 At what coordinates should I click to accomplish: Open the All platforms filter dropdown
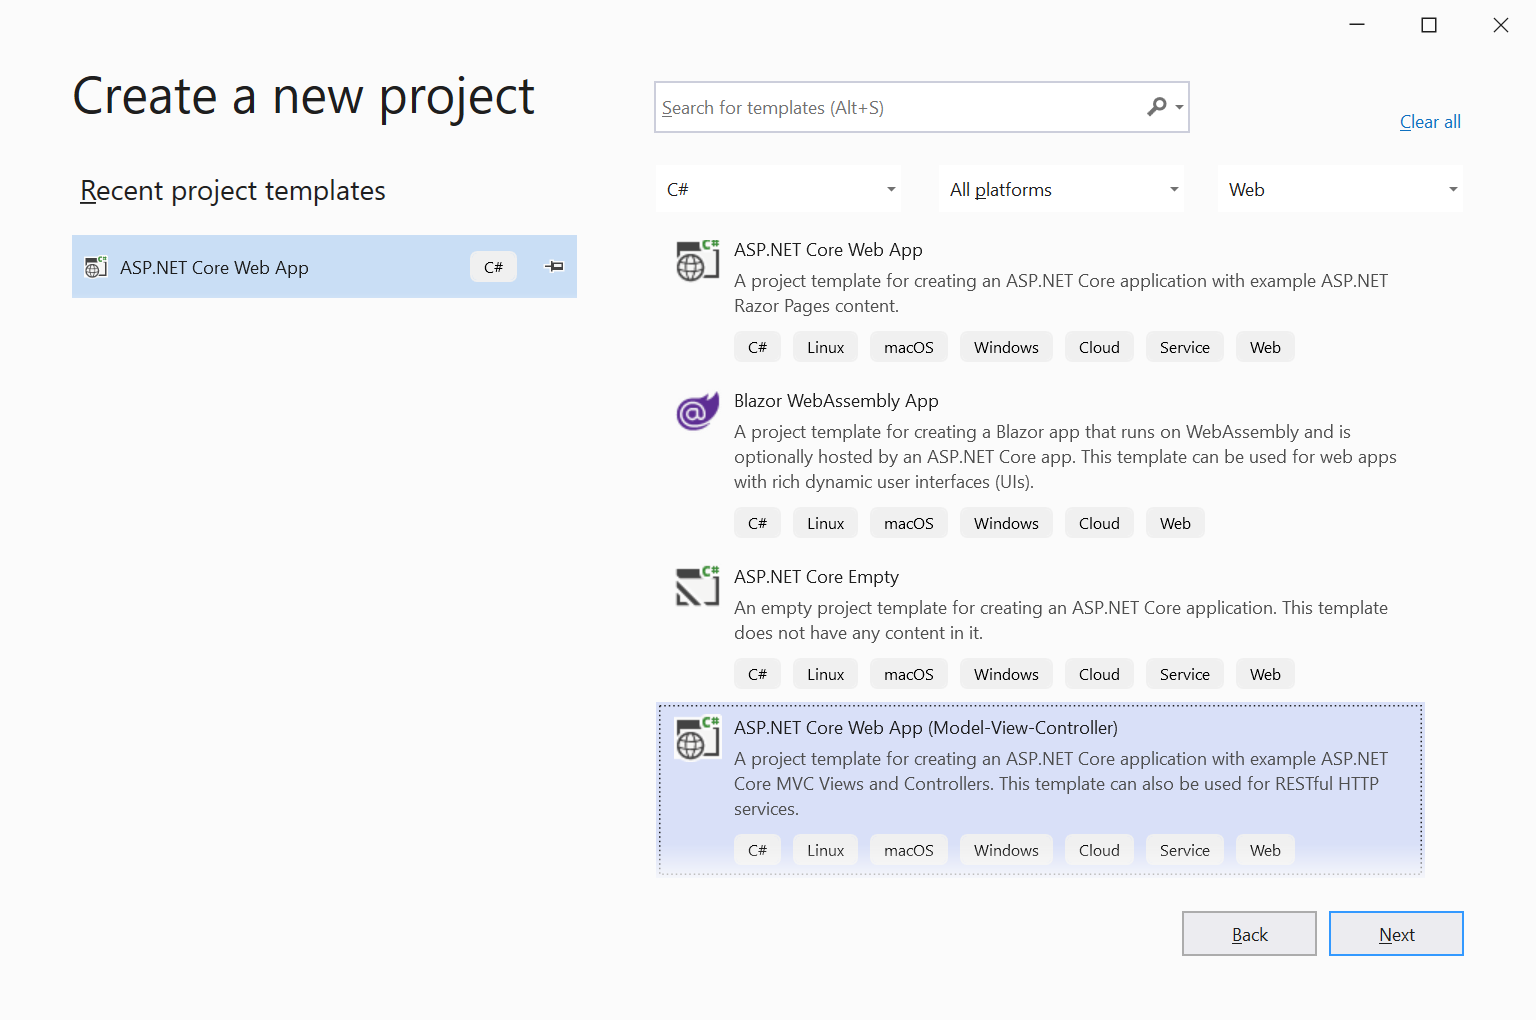point(1062,189)
